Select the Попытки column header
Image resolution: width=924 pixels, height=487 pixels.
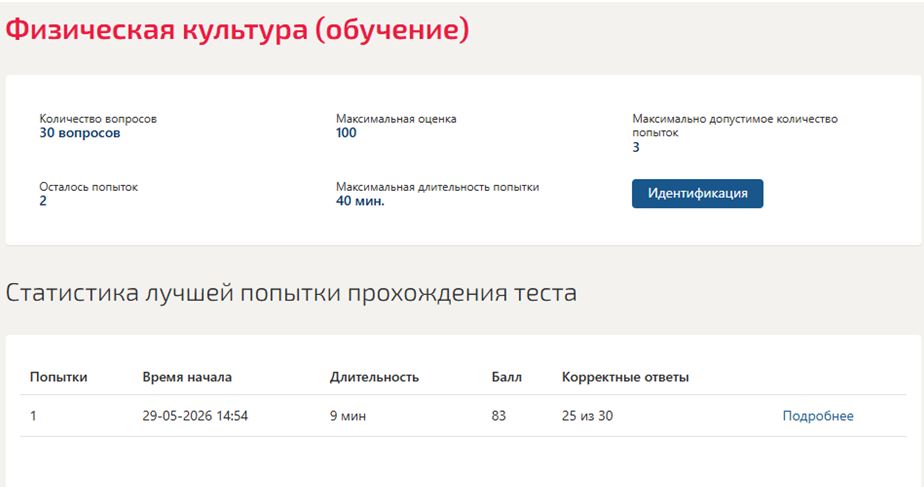click(58, 377)
